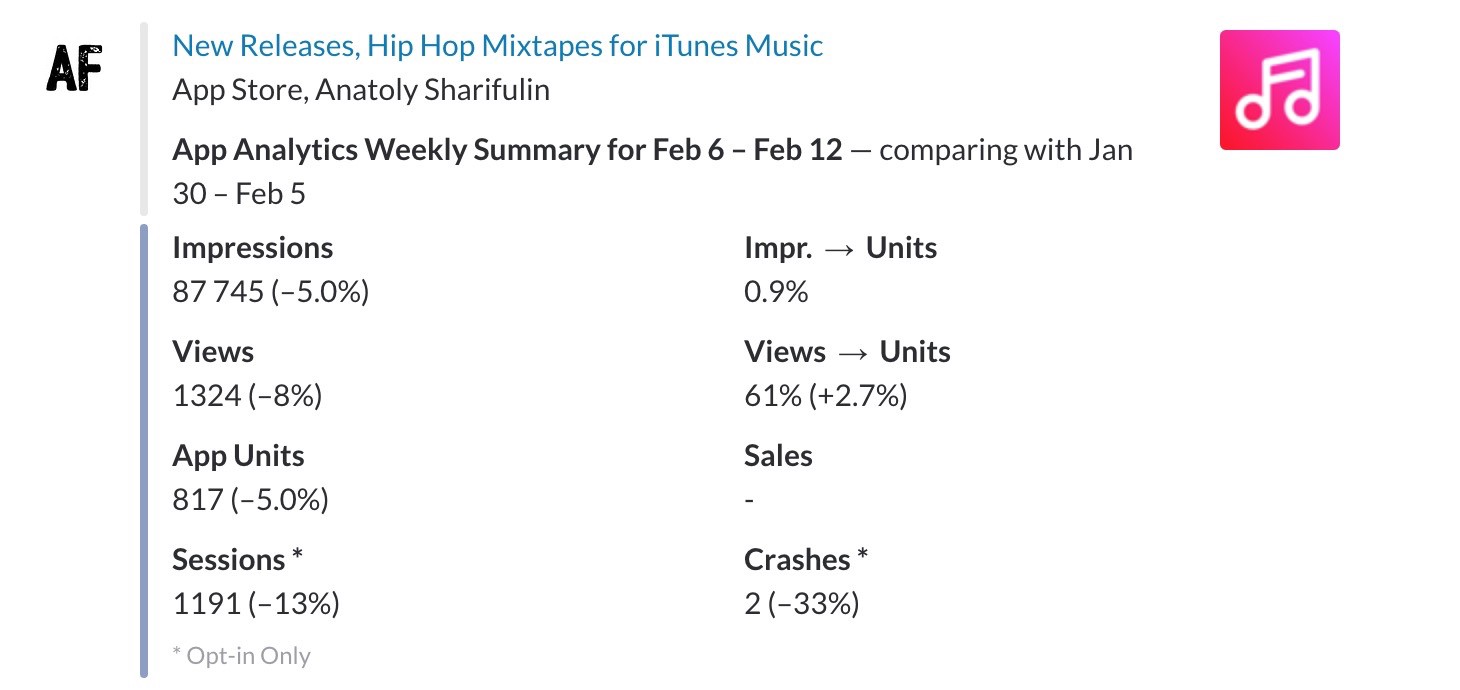This screenshot has height=690, width=1460.
Task: Click the 87 745 impressions value
Action: point(271,292)
